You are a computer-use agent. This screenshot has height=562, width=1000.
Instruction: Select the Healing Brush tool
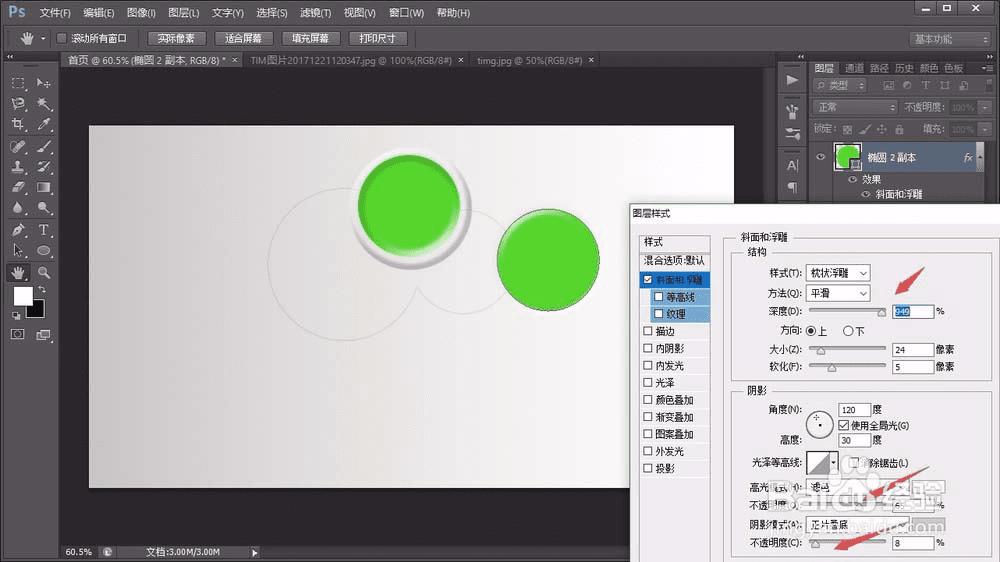point(18,147)
